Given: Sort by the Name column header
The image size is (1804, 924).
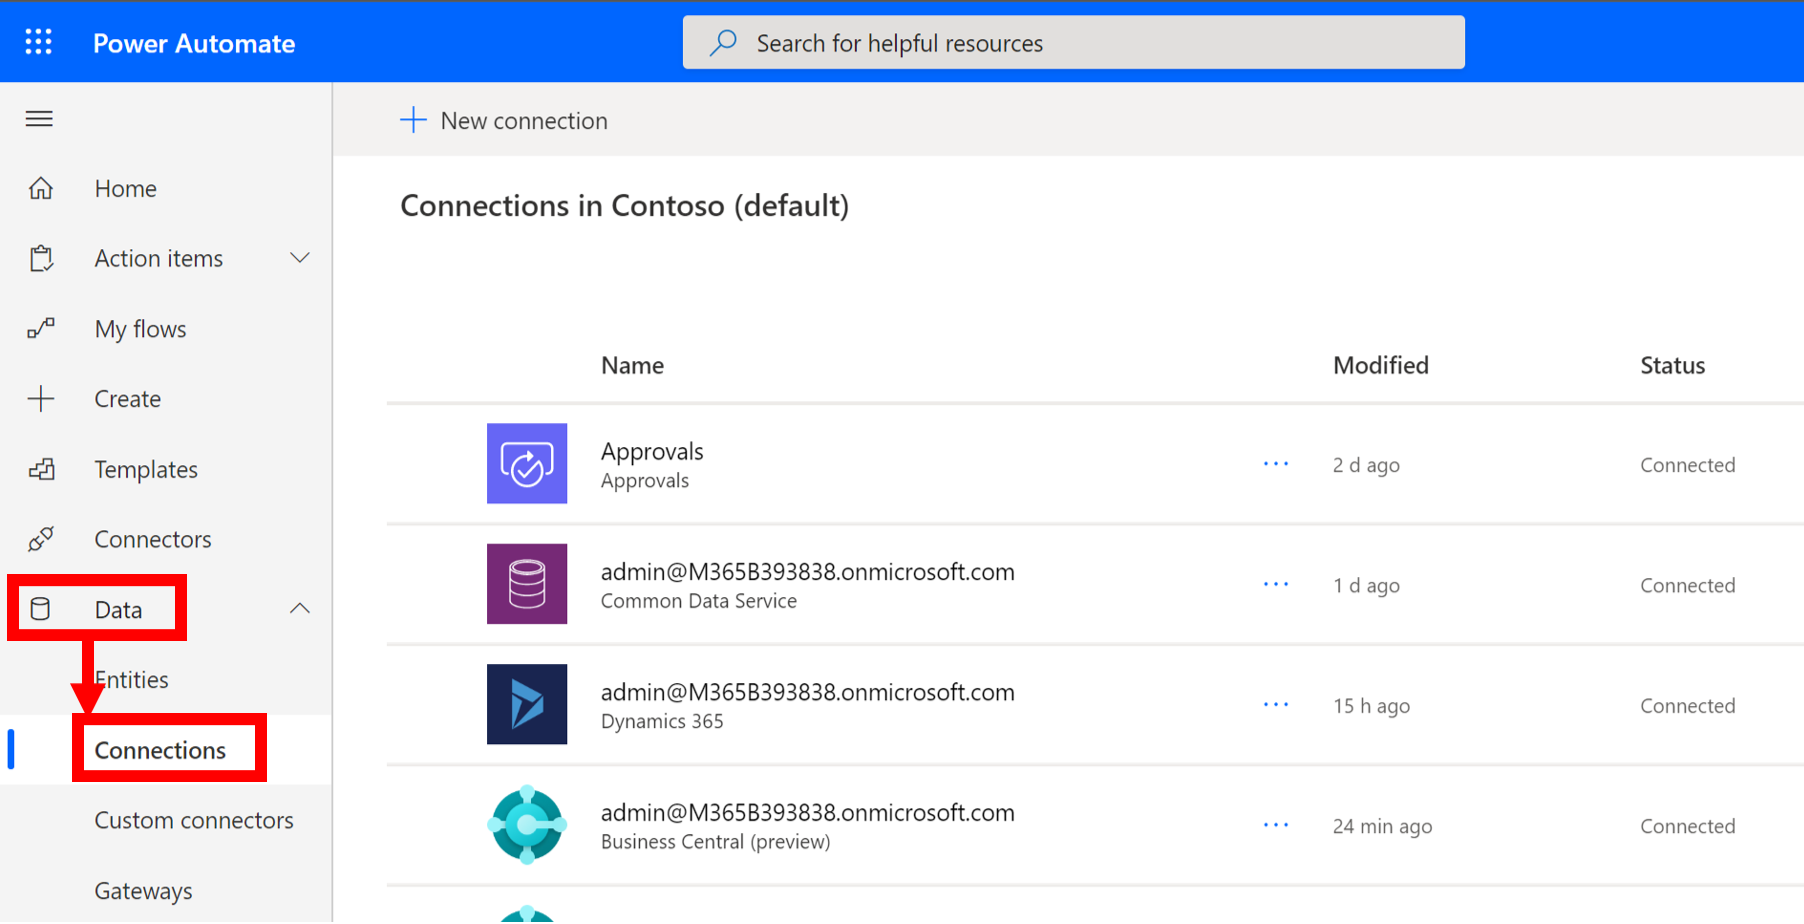Looking at the screenshot, I should (632, 365).
